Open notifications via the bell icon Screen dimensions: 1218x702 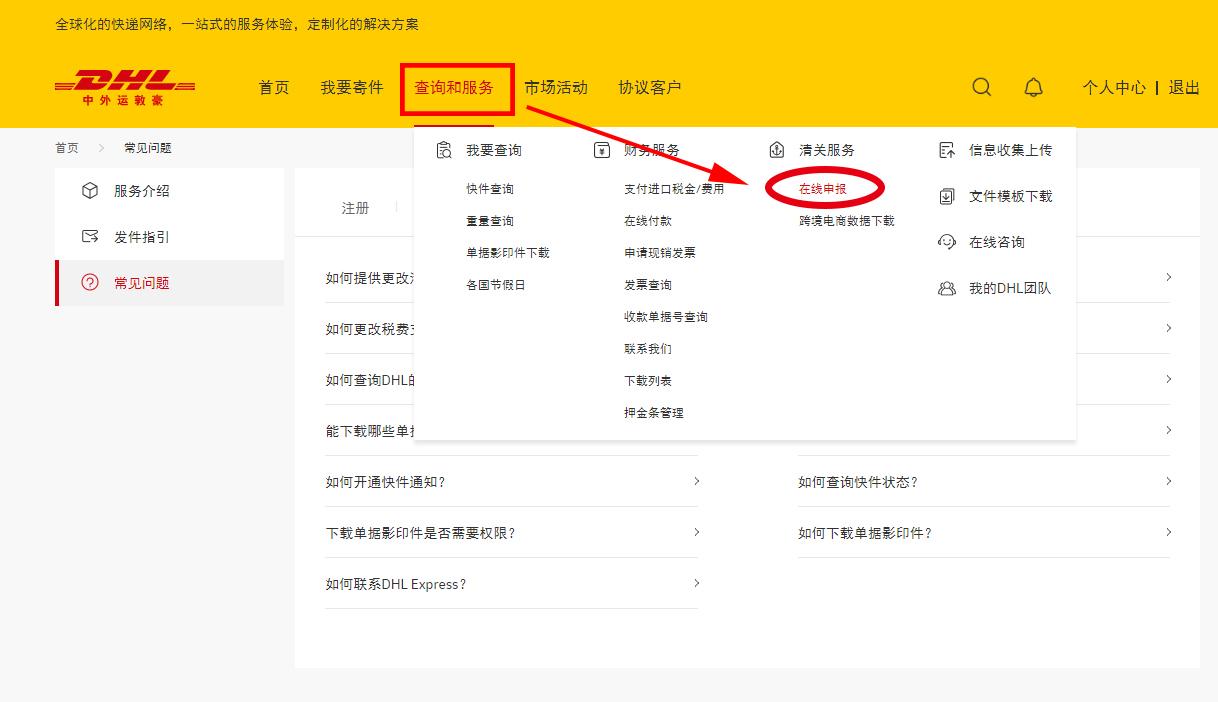[1035, 87]
